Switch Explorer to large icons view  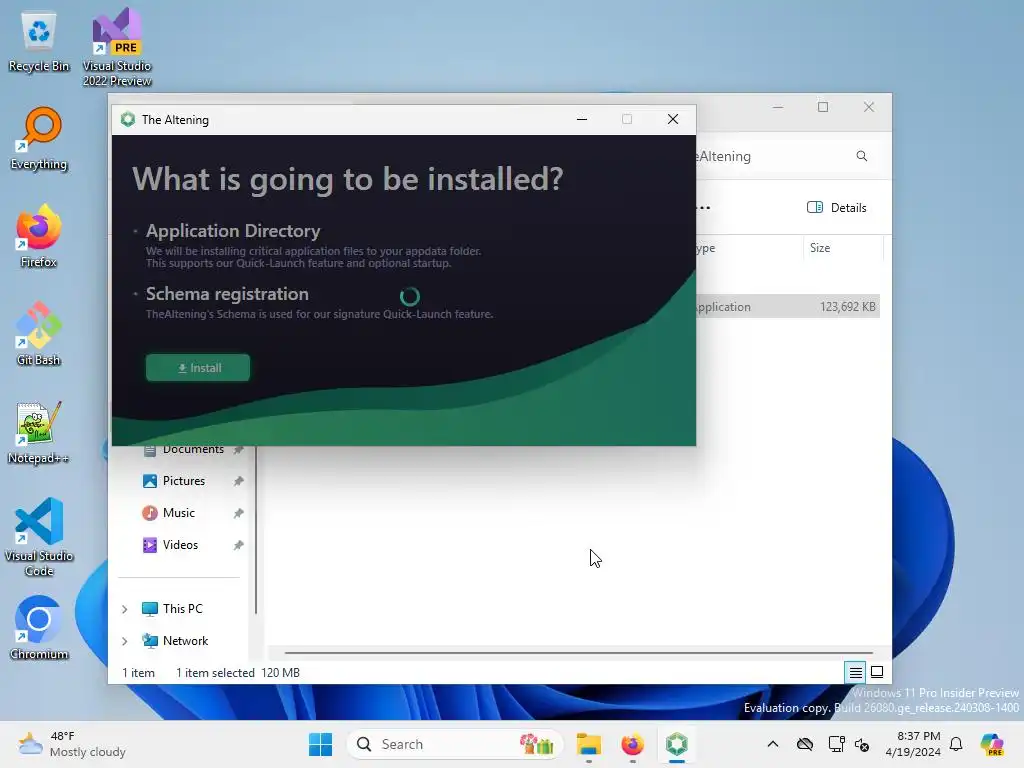pyautogui.click(x=877, y=672)
